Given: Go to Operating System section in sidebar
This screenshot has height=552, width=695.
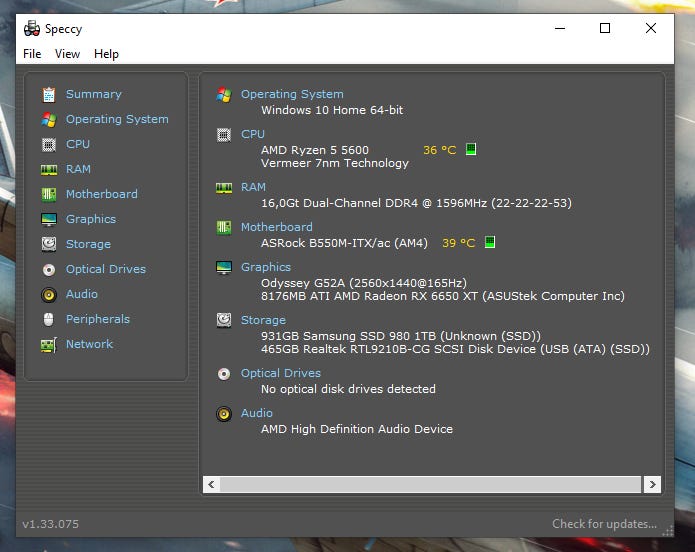Looking at the screenshot, I should click(x=117, y=119).
